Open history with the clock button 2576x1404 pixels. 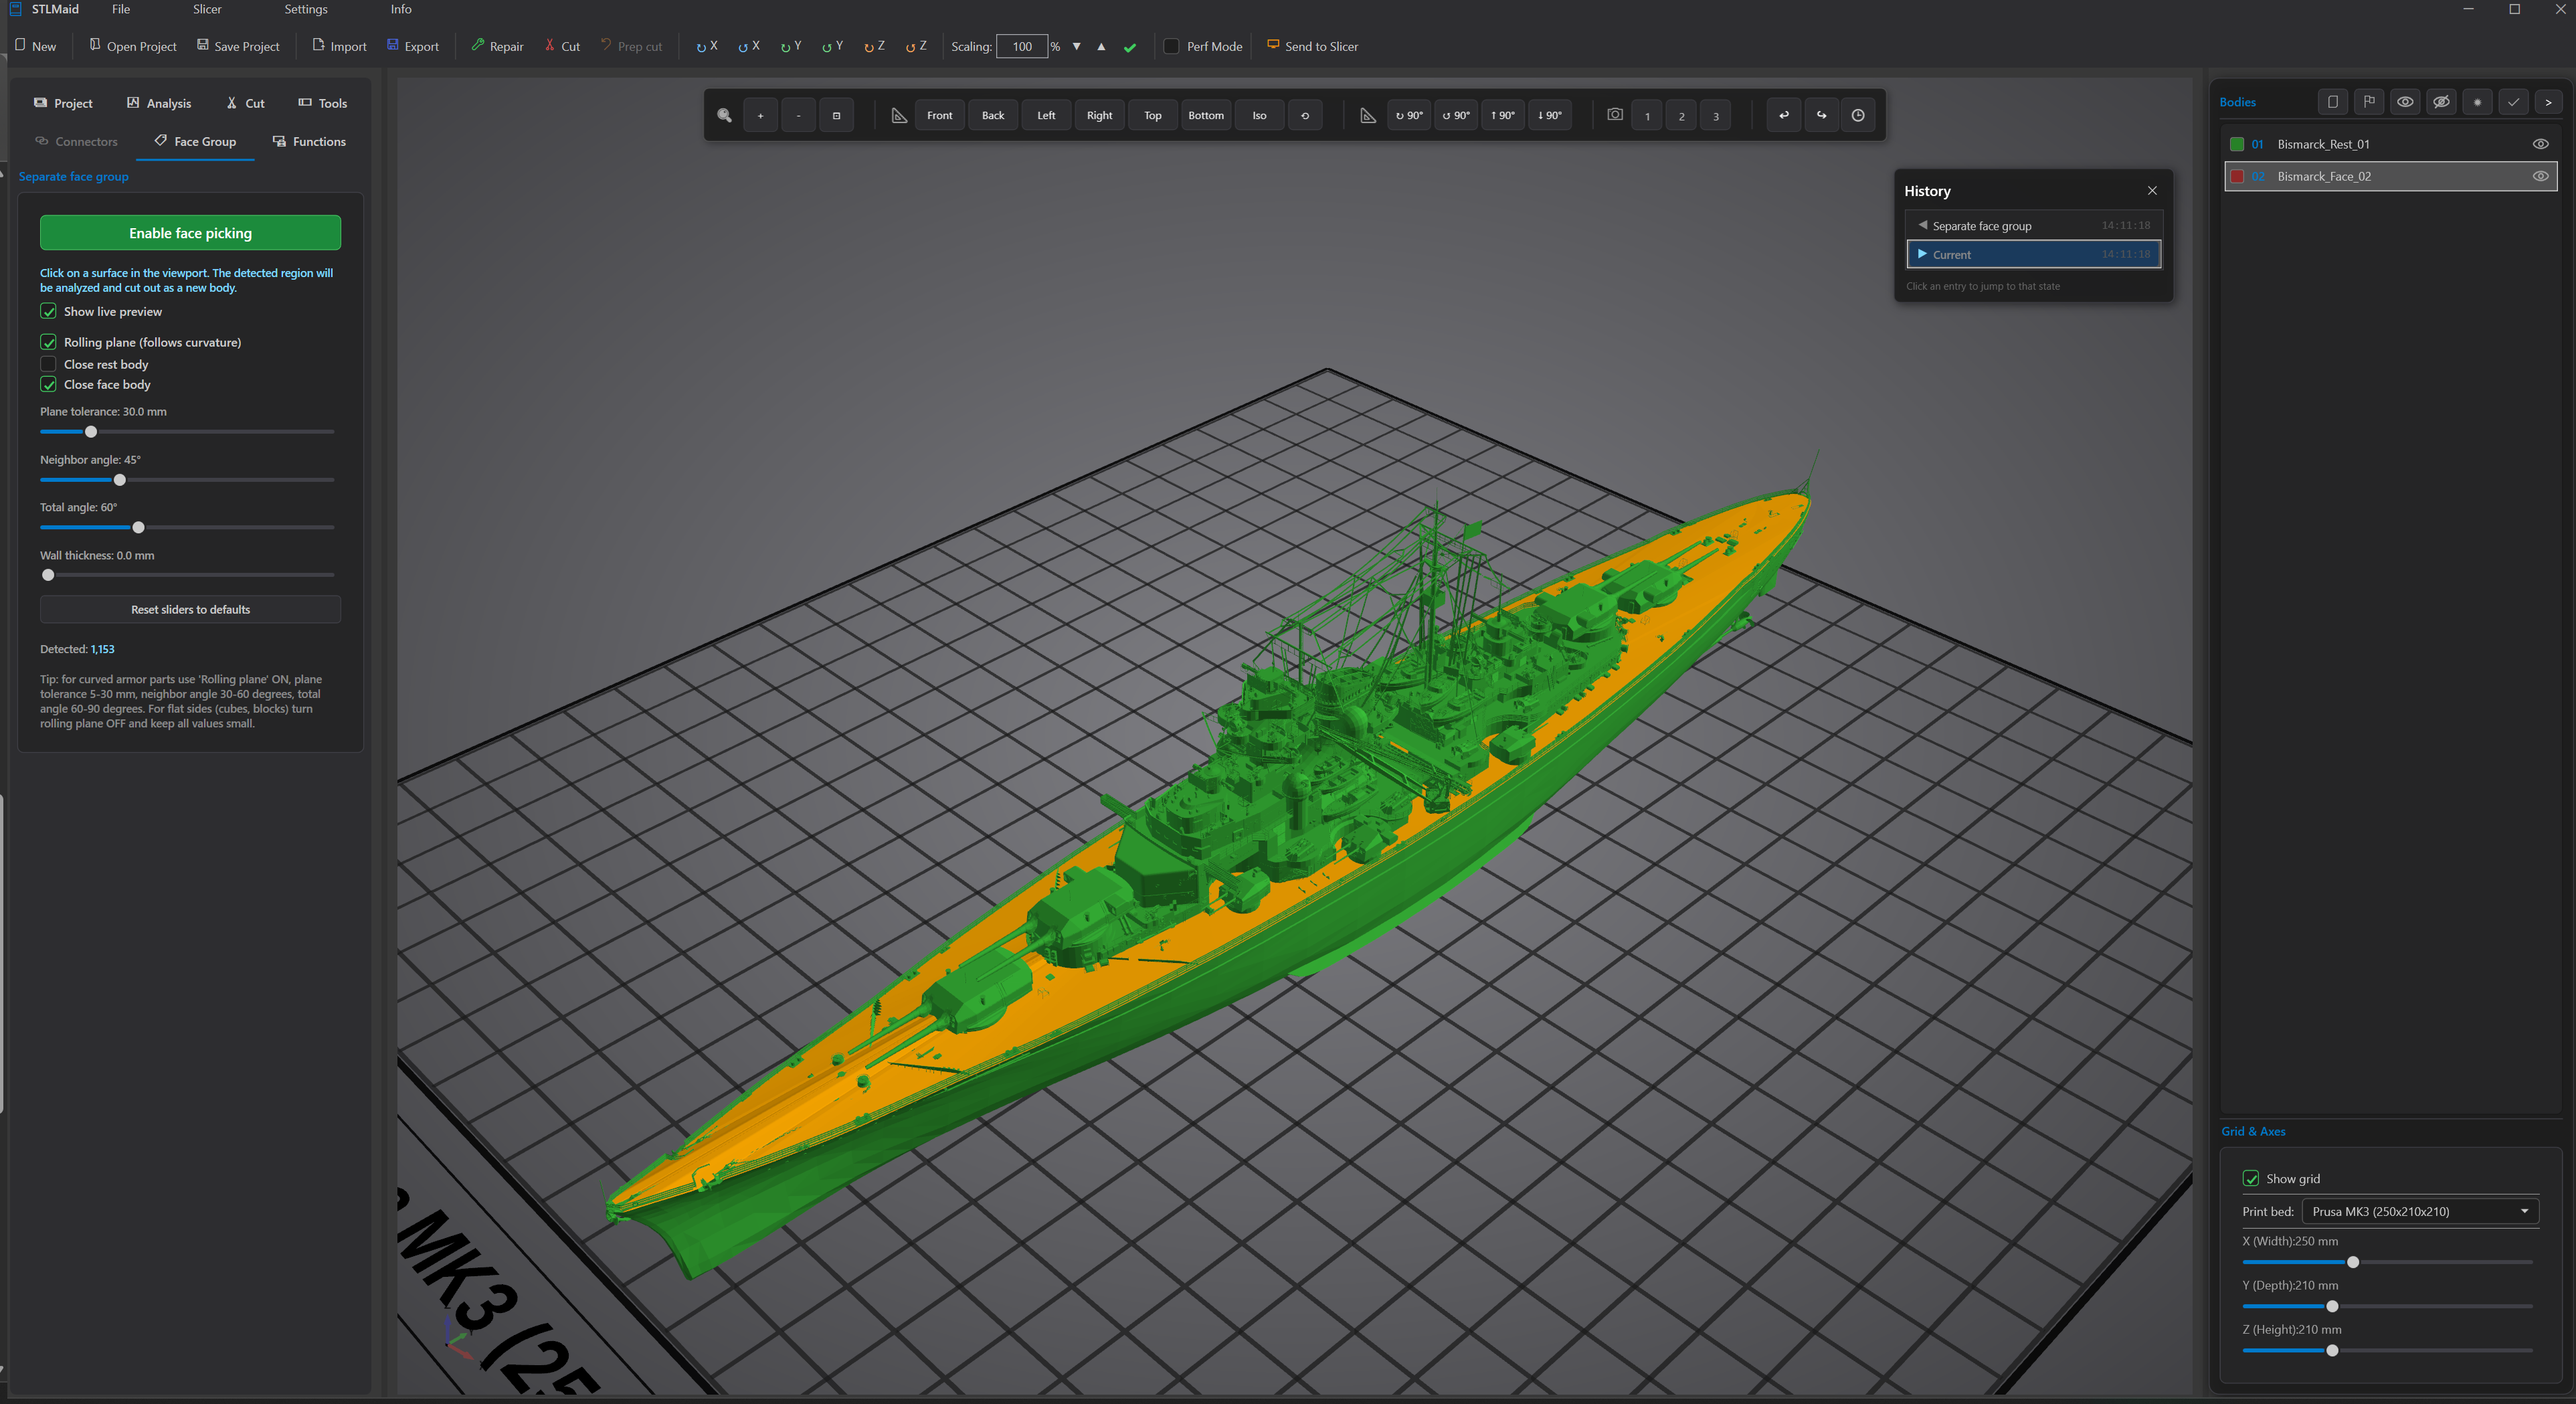[x=1858, y=115]
